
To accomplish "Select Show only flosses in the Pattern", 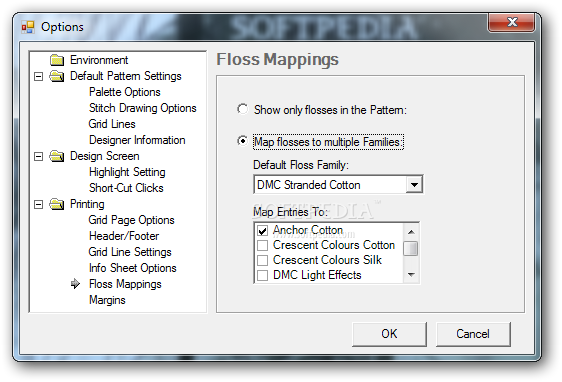I will (x=243, y=109).
